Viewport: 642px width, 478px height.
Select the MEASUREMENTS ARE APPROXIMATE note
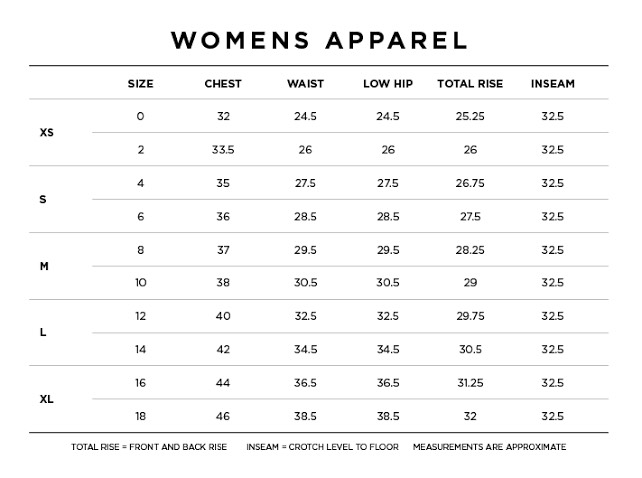(x=490, y=447)
